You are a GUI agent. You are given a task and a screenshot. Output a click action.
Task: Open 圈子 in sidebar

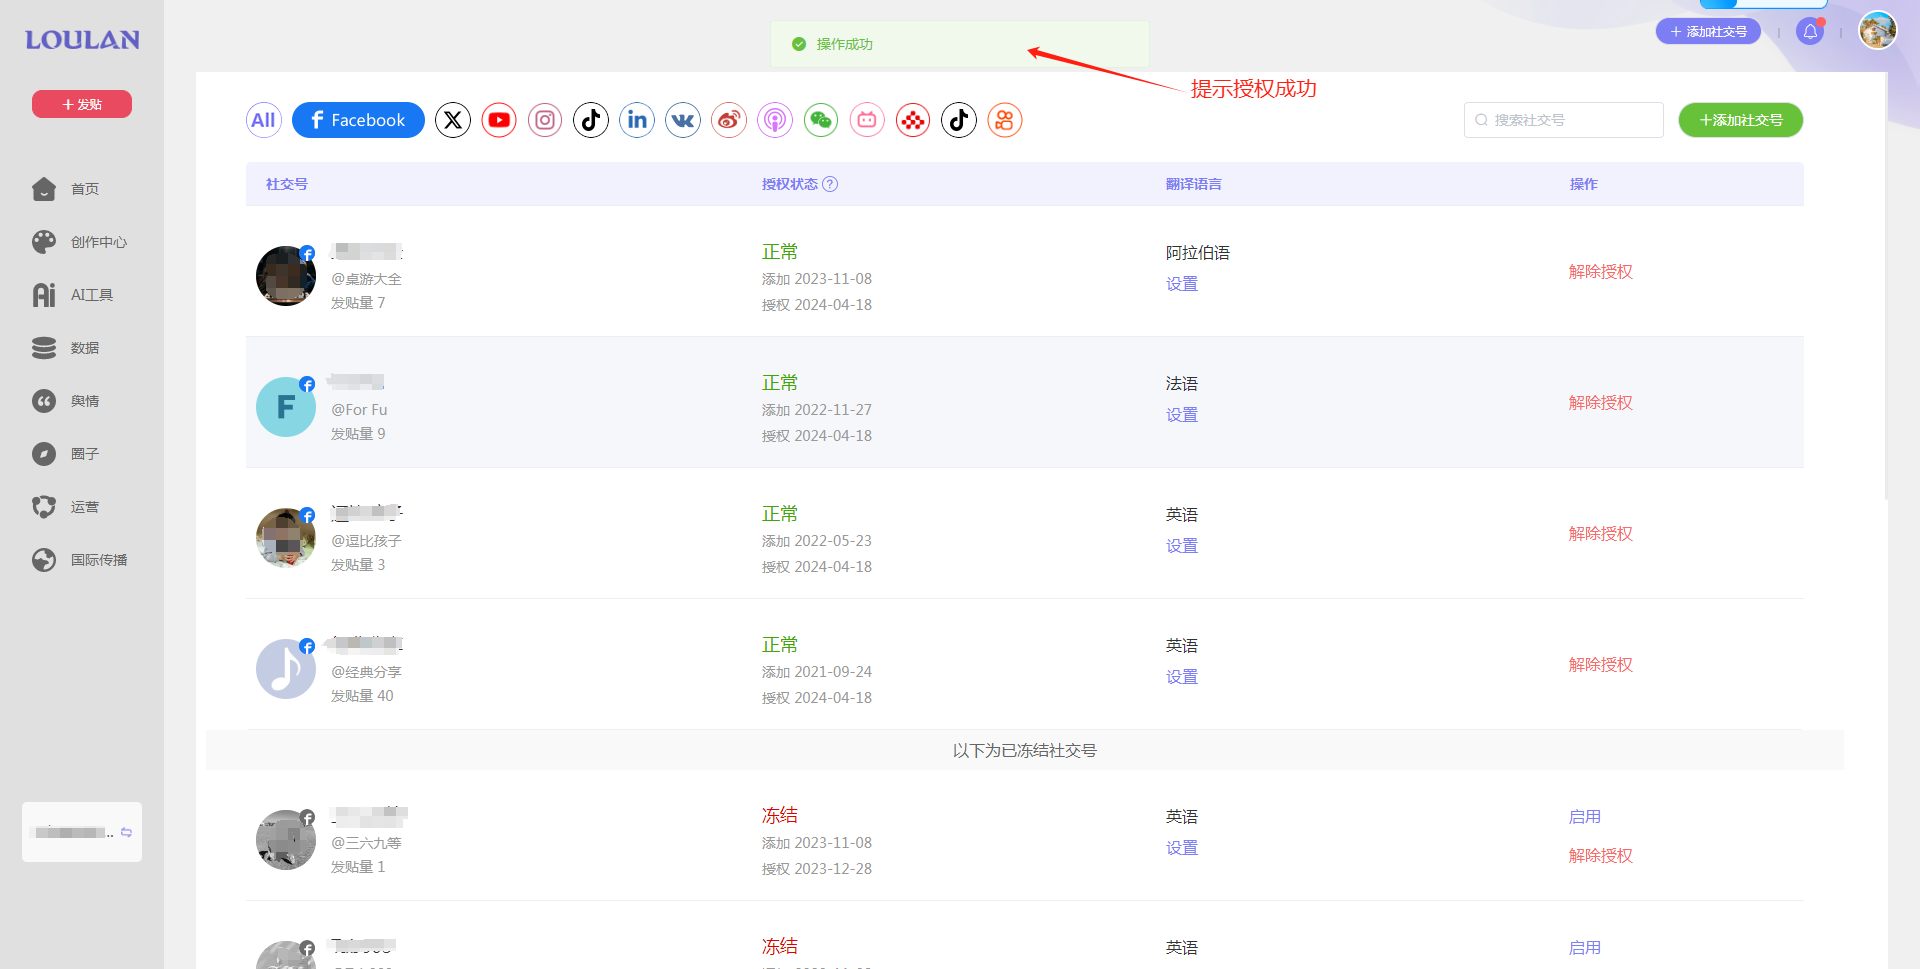[66, 454]
